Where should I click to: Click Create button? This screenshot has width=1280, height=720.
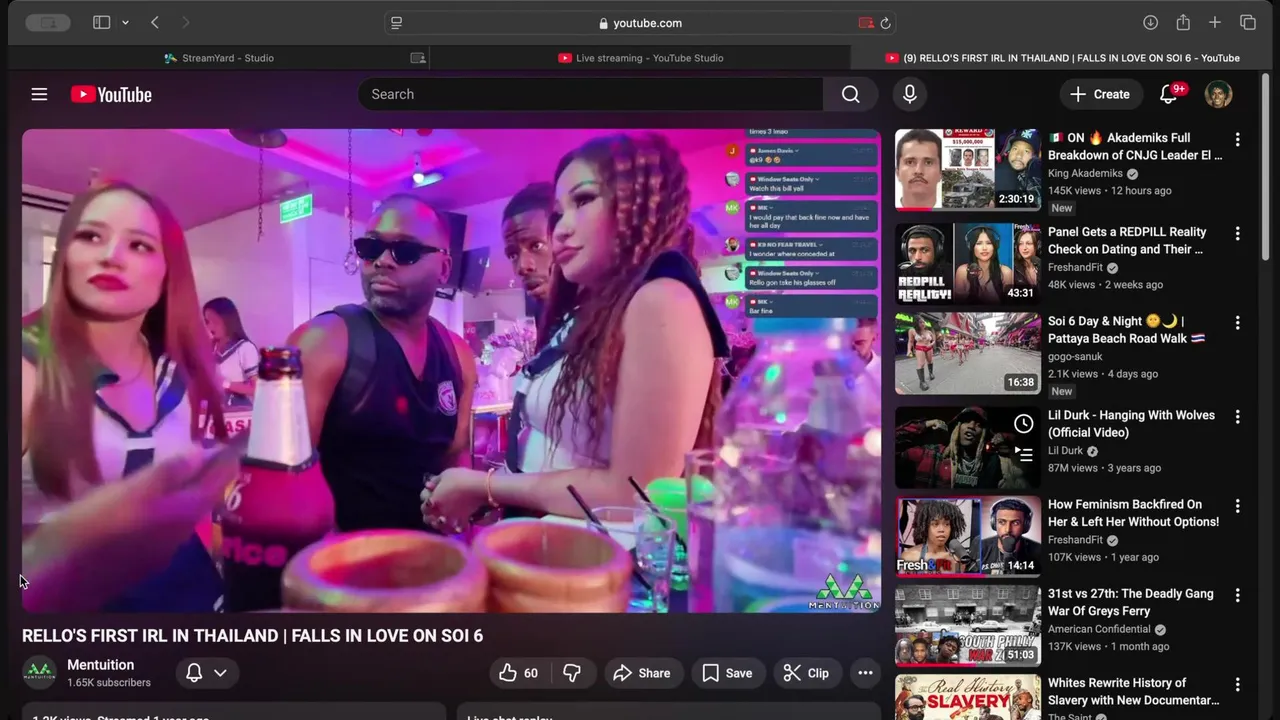click(1100, 94)
